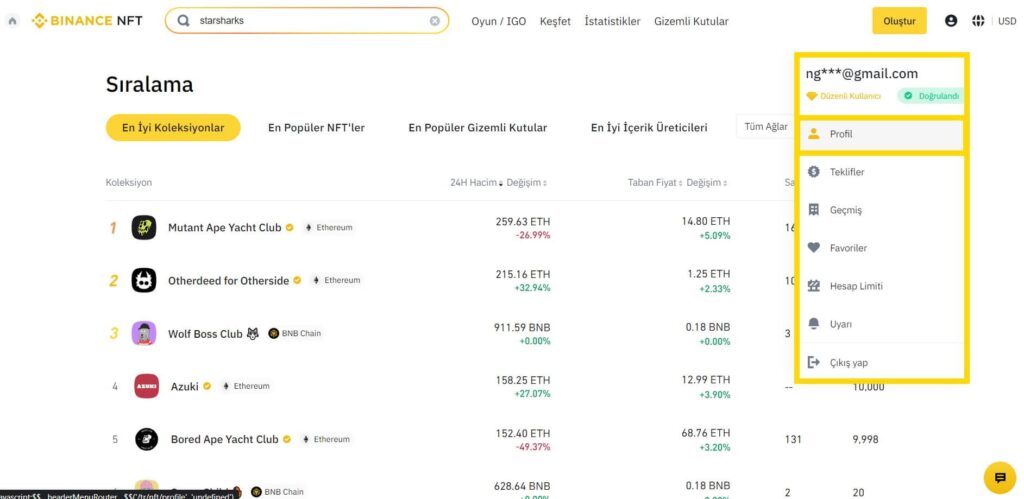Viewport: 1024px width, 499px height.
Task: Click the Ethereum tag on Mutant Ape row
Action: pos(328,227)
